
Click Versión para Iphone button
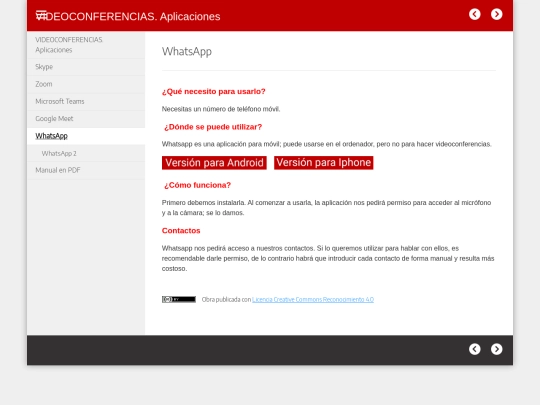(x=324, y=163)
